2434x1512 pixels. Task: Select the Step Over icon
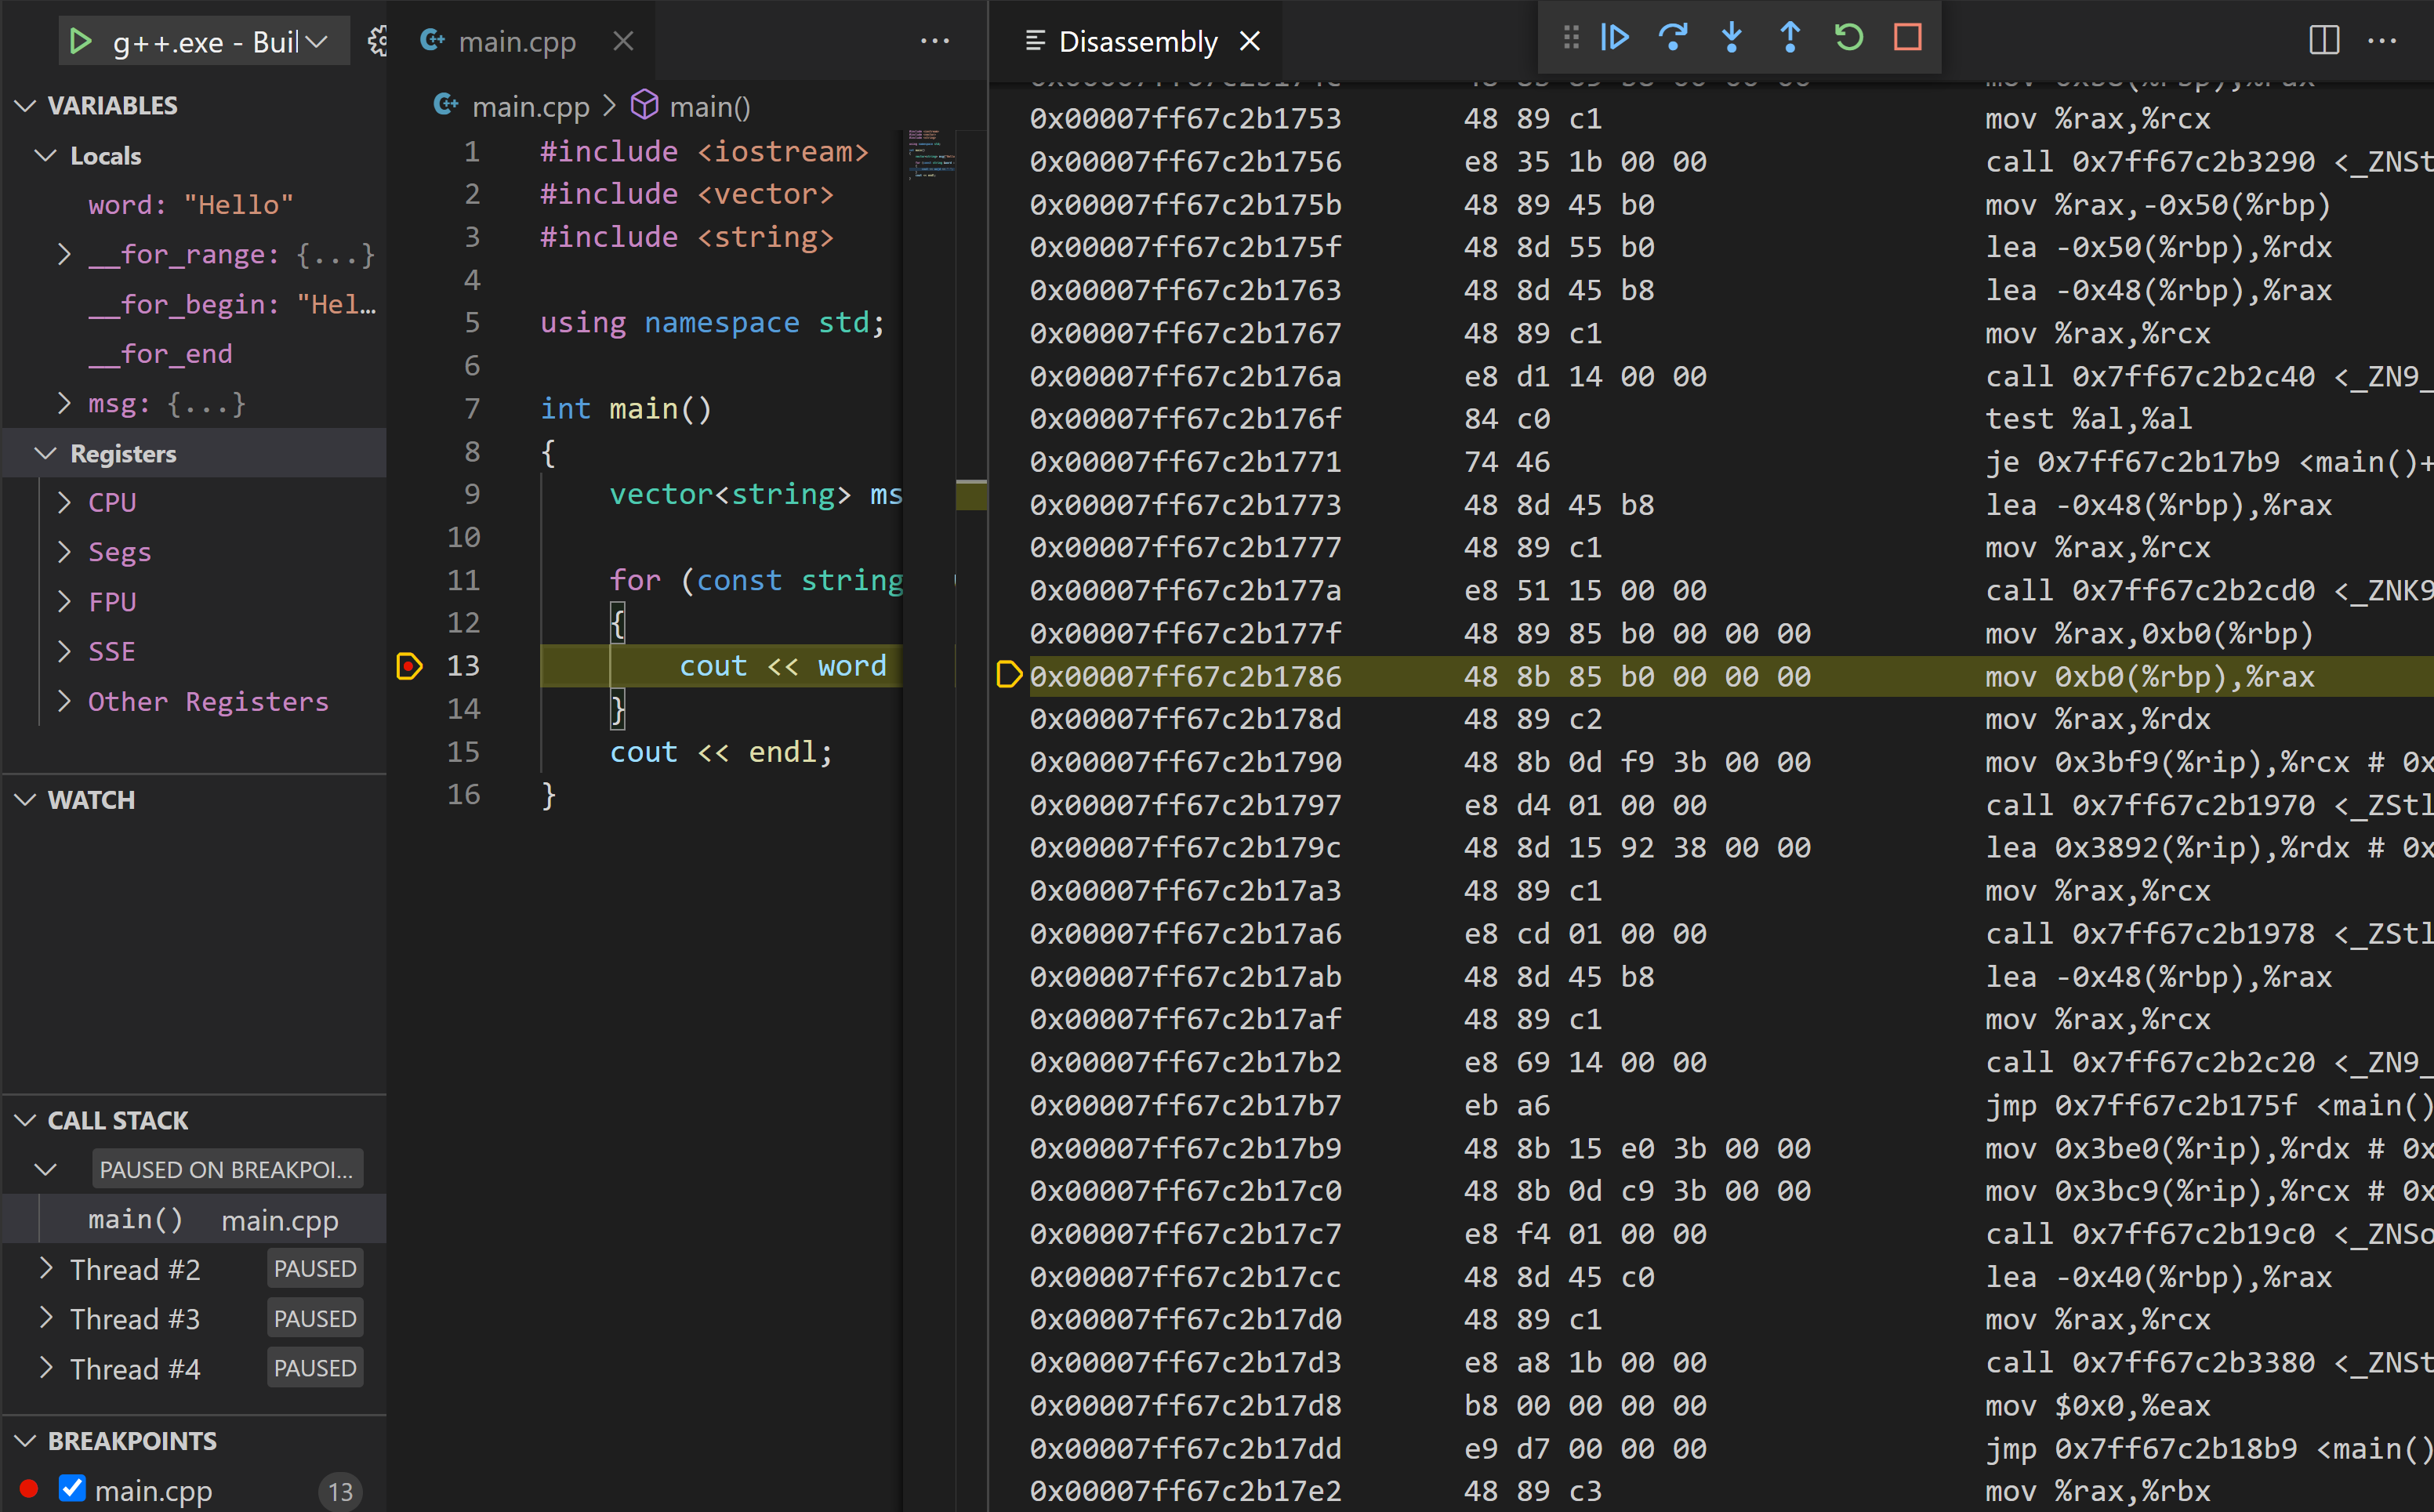(x=1673, y=38)
